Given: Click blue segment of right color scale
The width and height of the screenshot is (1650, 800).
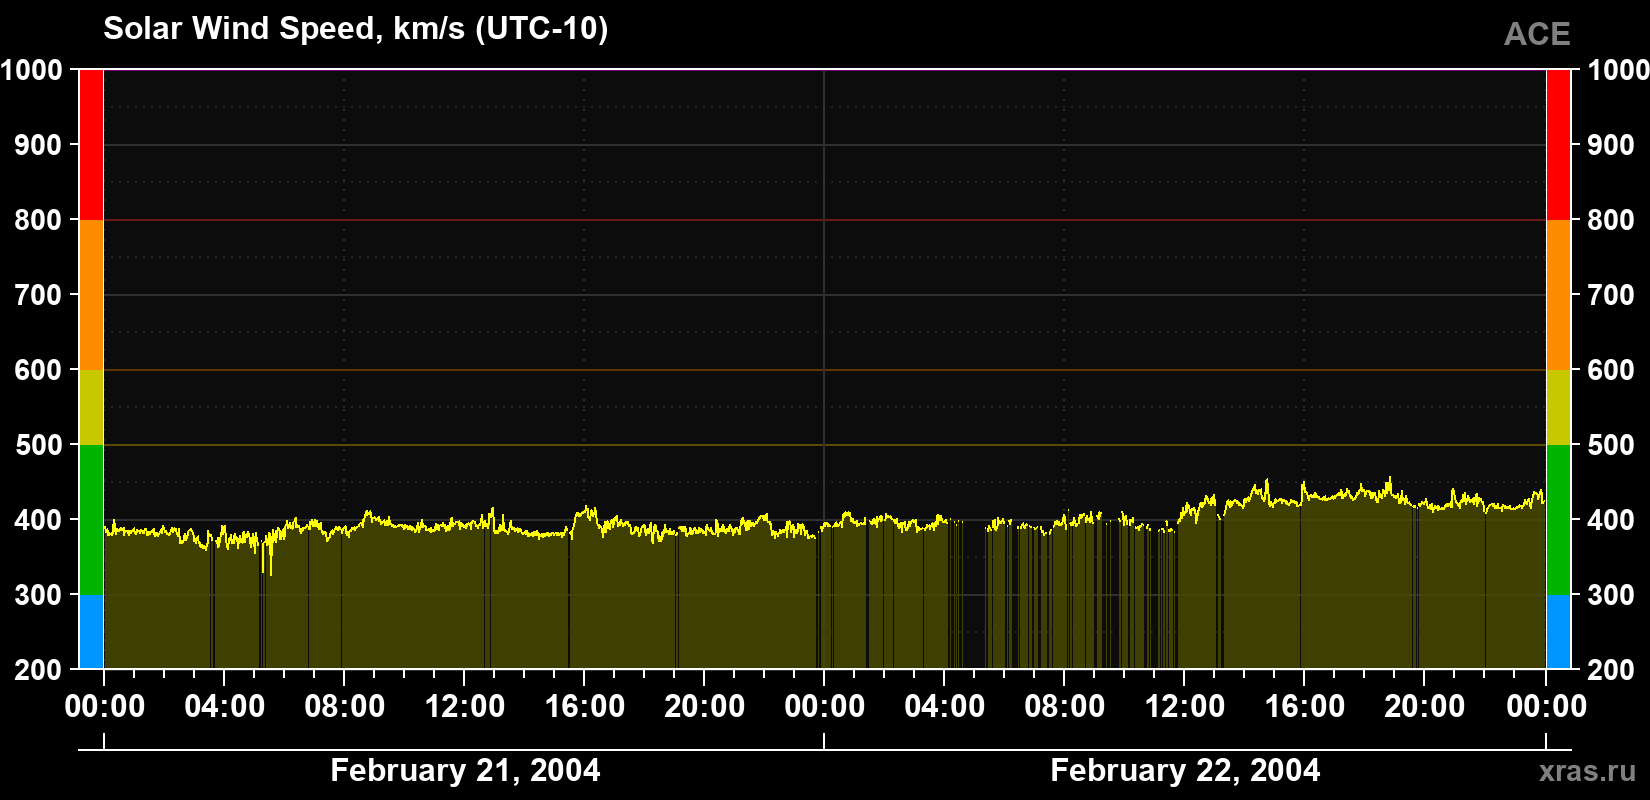Looking at the screenshot, I should click(1558, 632).
